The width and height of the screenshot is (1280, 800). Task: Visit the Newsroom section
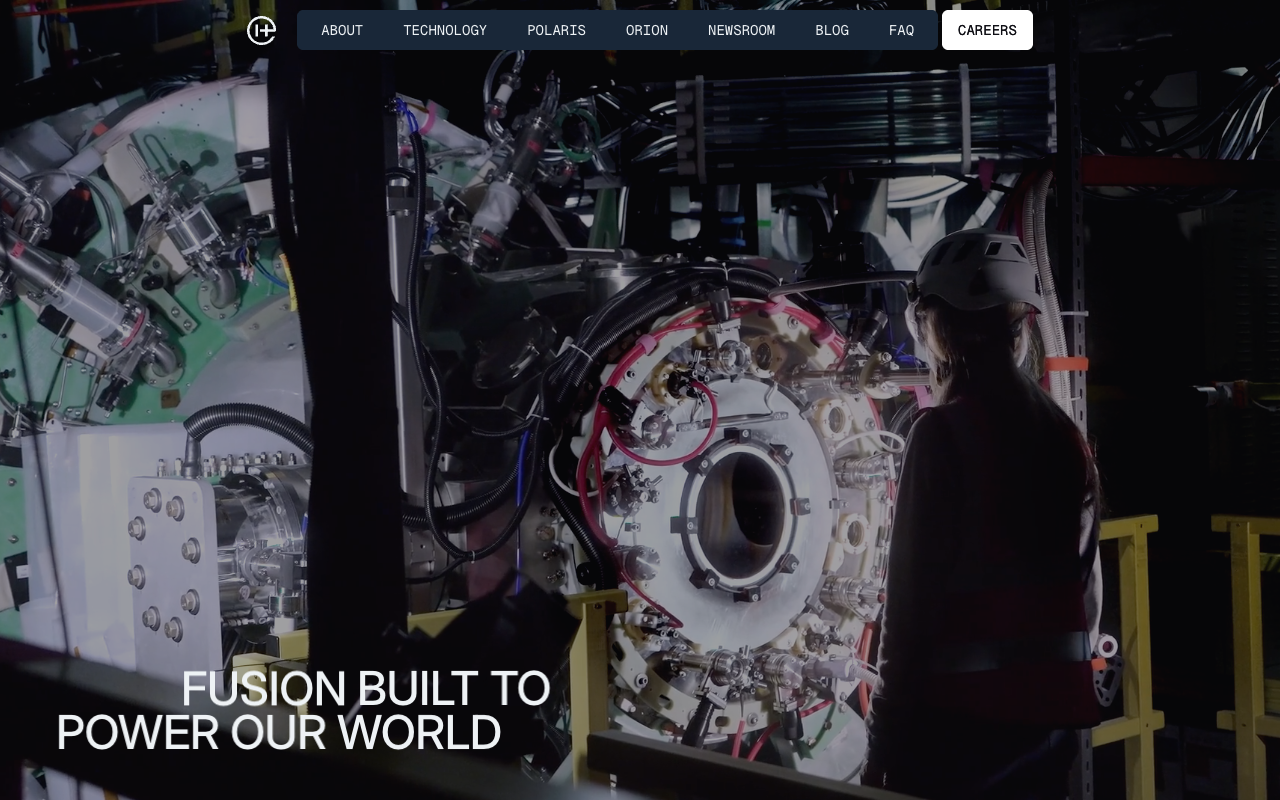point(741,30)
